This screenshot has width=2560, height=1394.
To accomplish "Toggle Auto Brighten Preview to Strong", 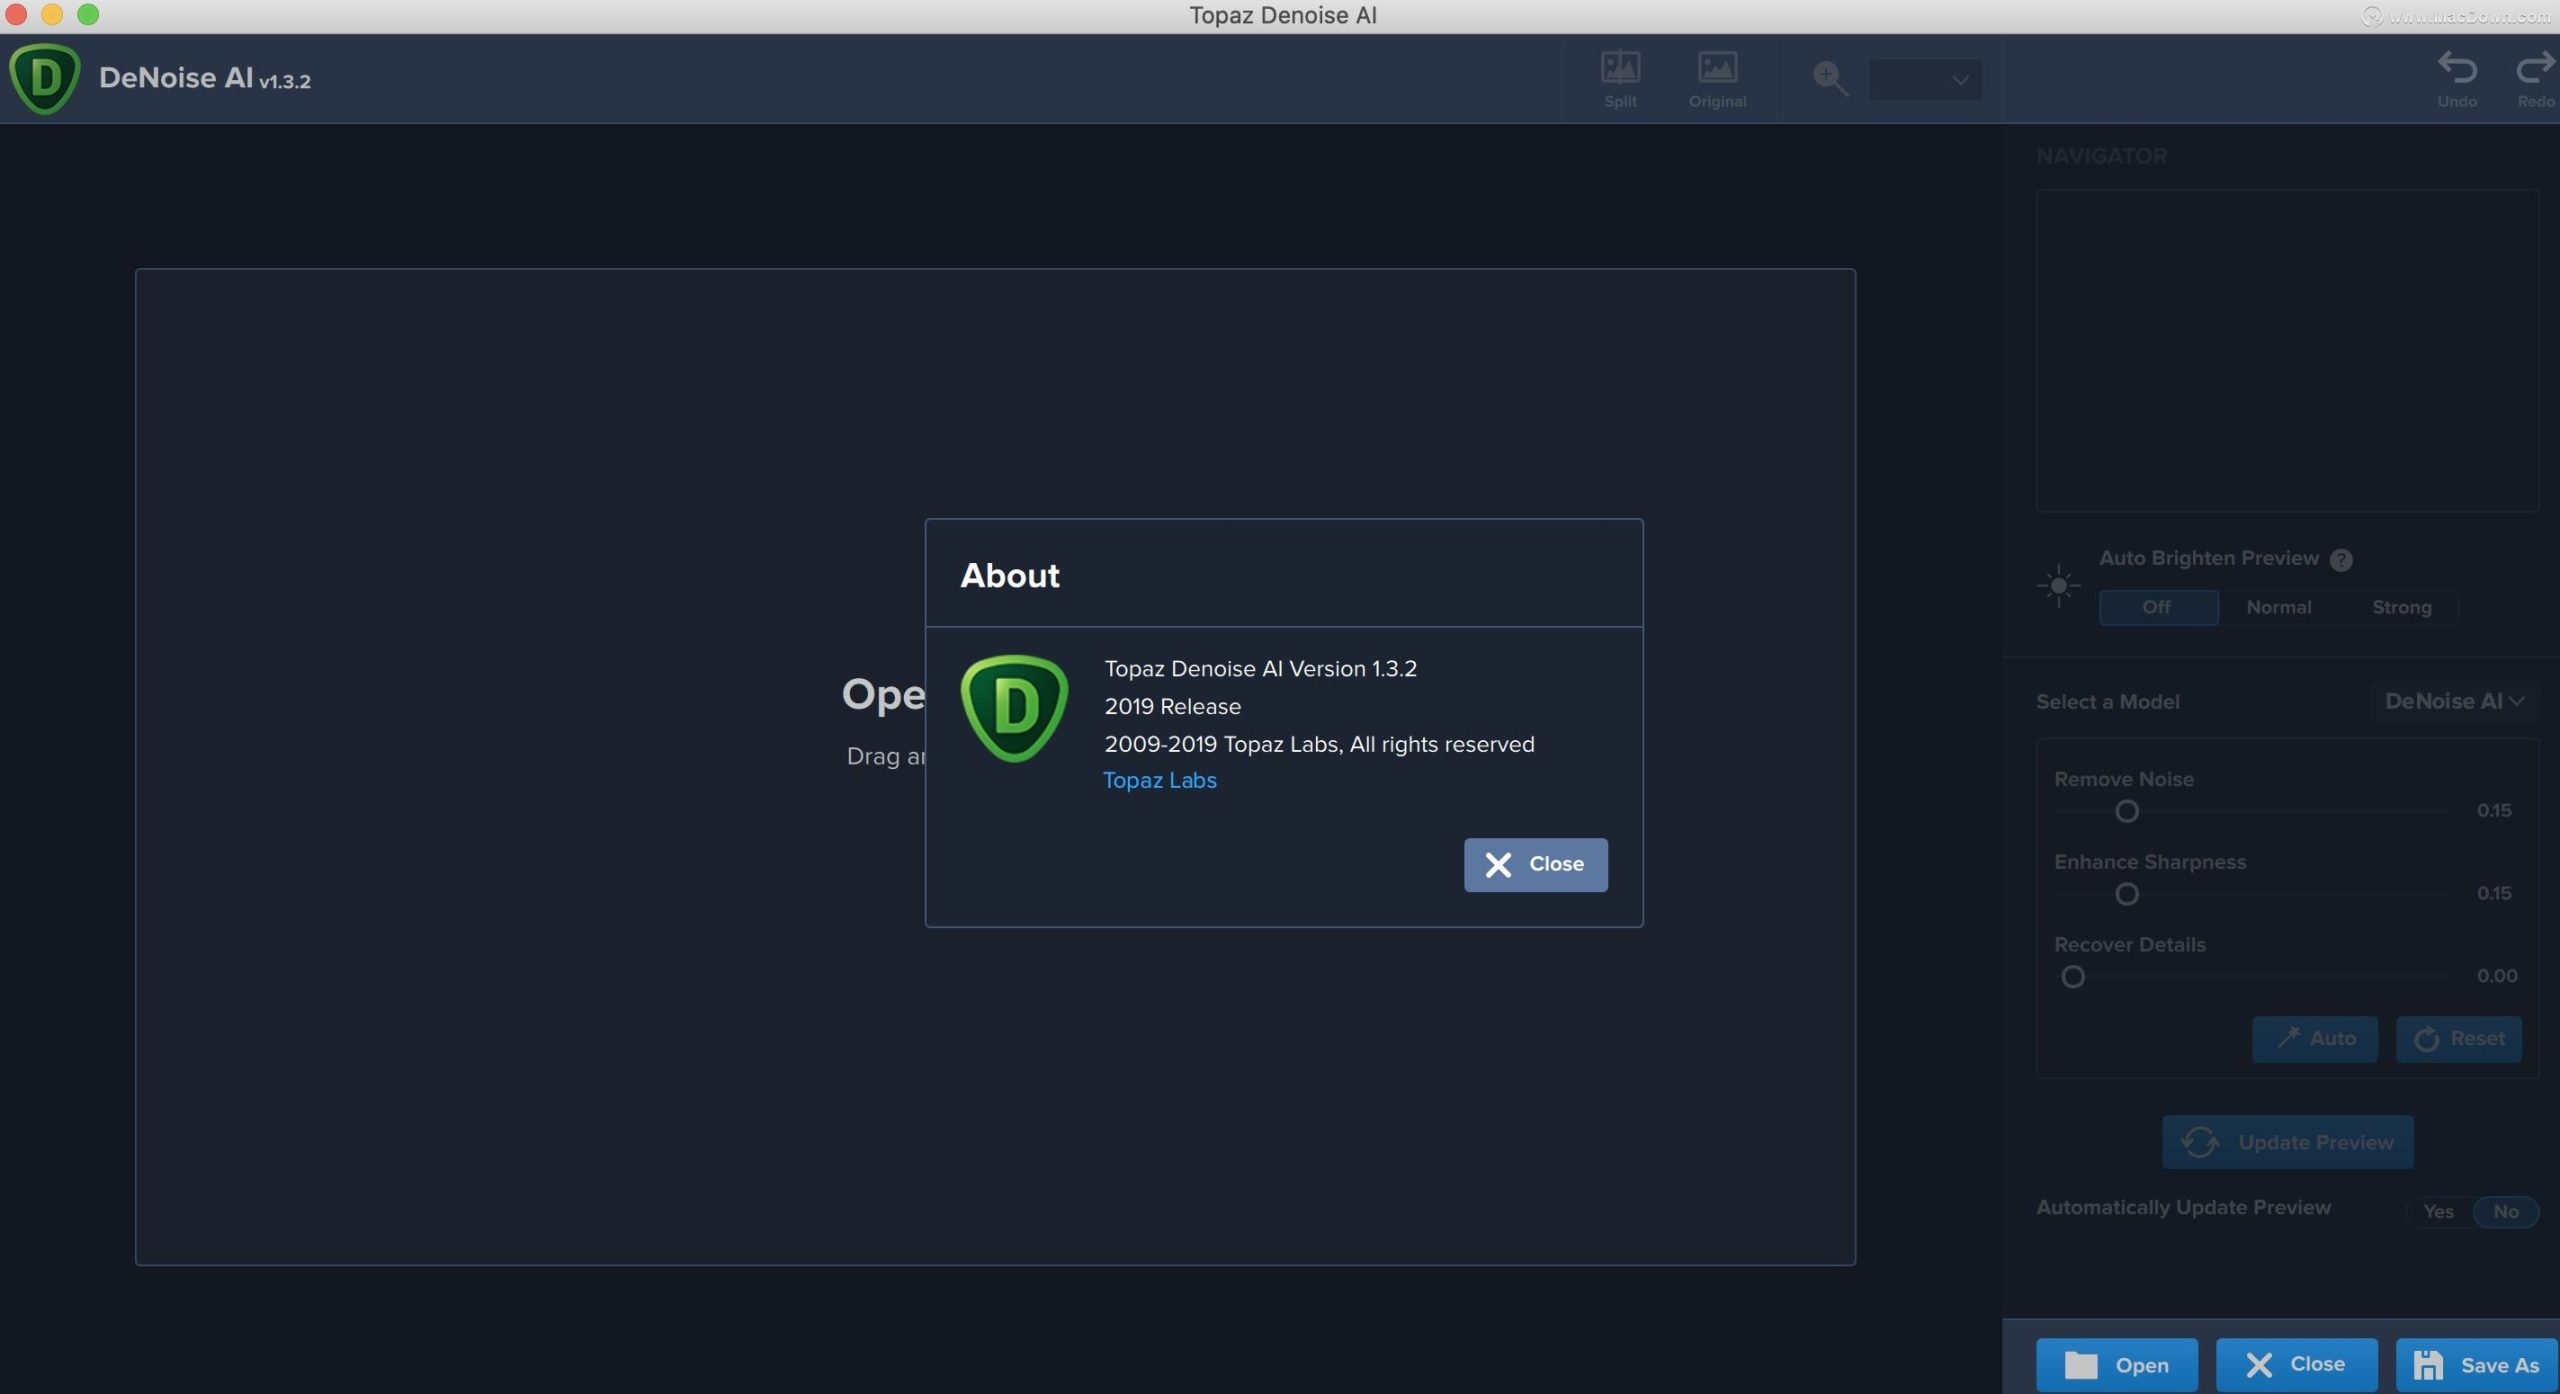I will [x=2402, y=606].
